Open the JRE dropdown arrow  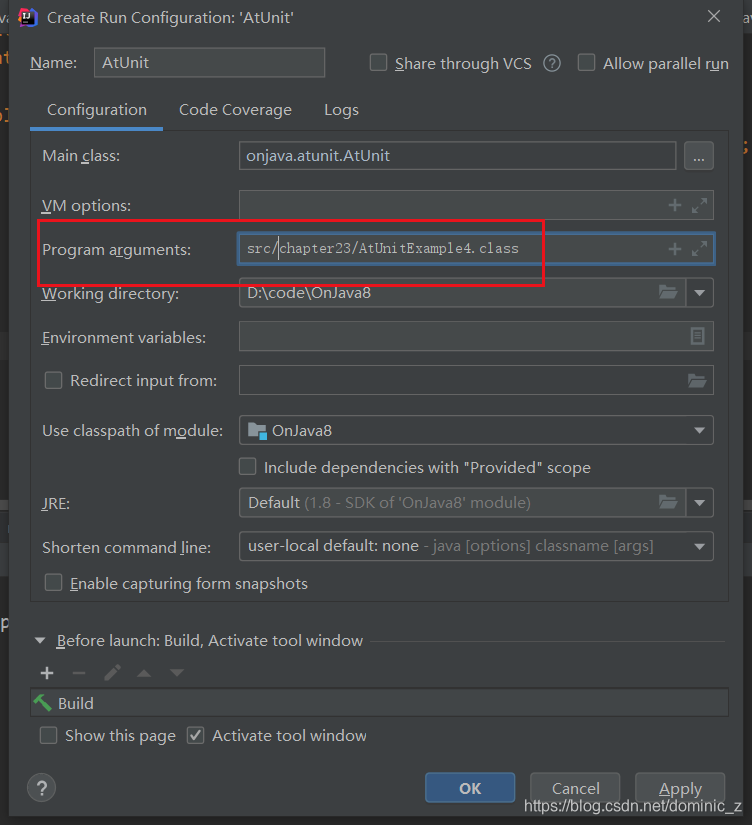point(699,502)
